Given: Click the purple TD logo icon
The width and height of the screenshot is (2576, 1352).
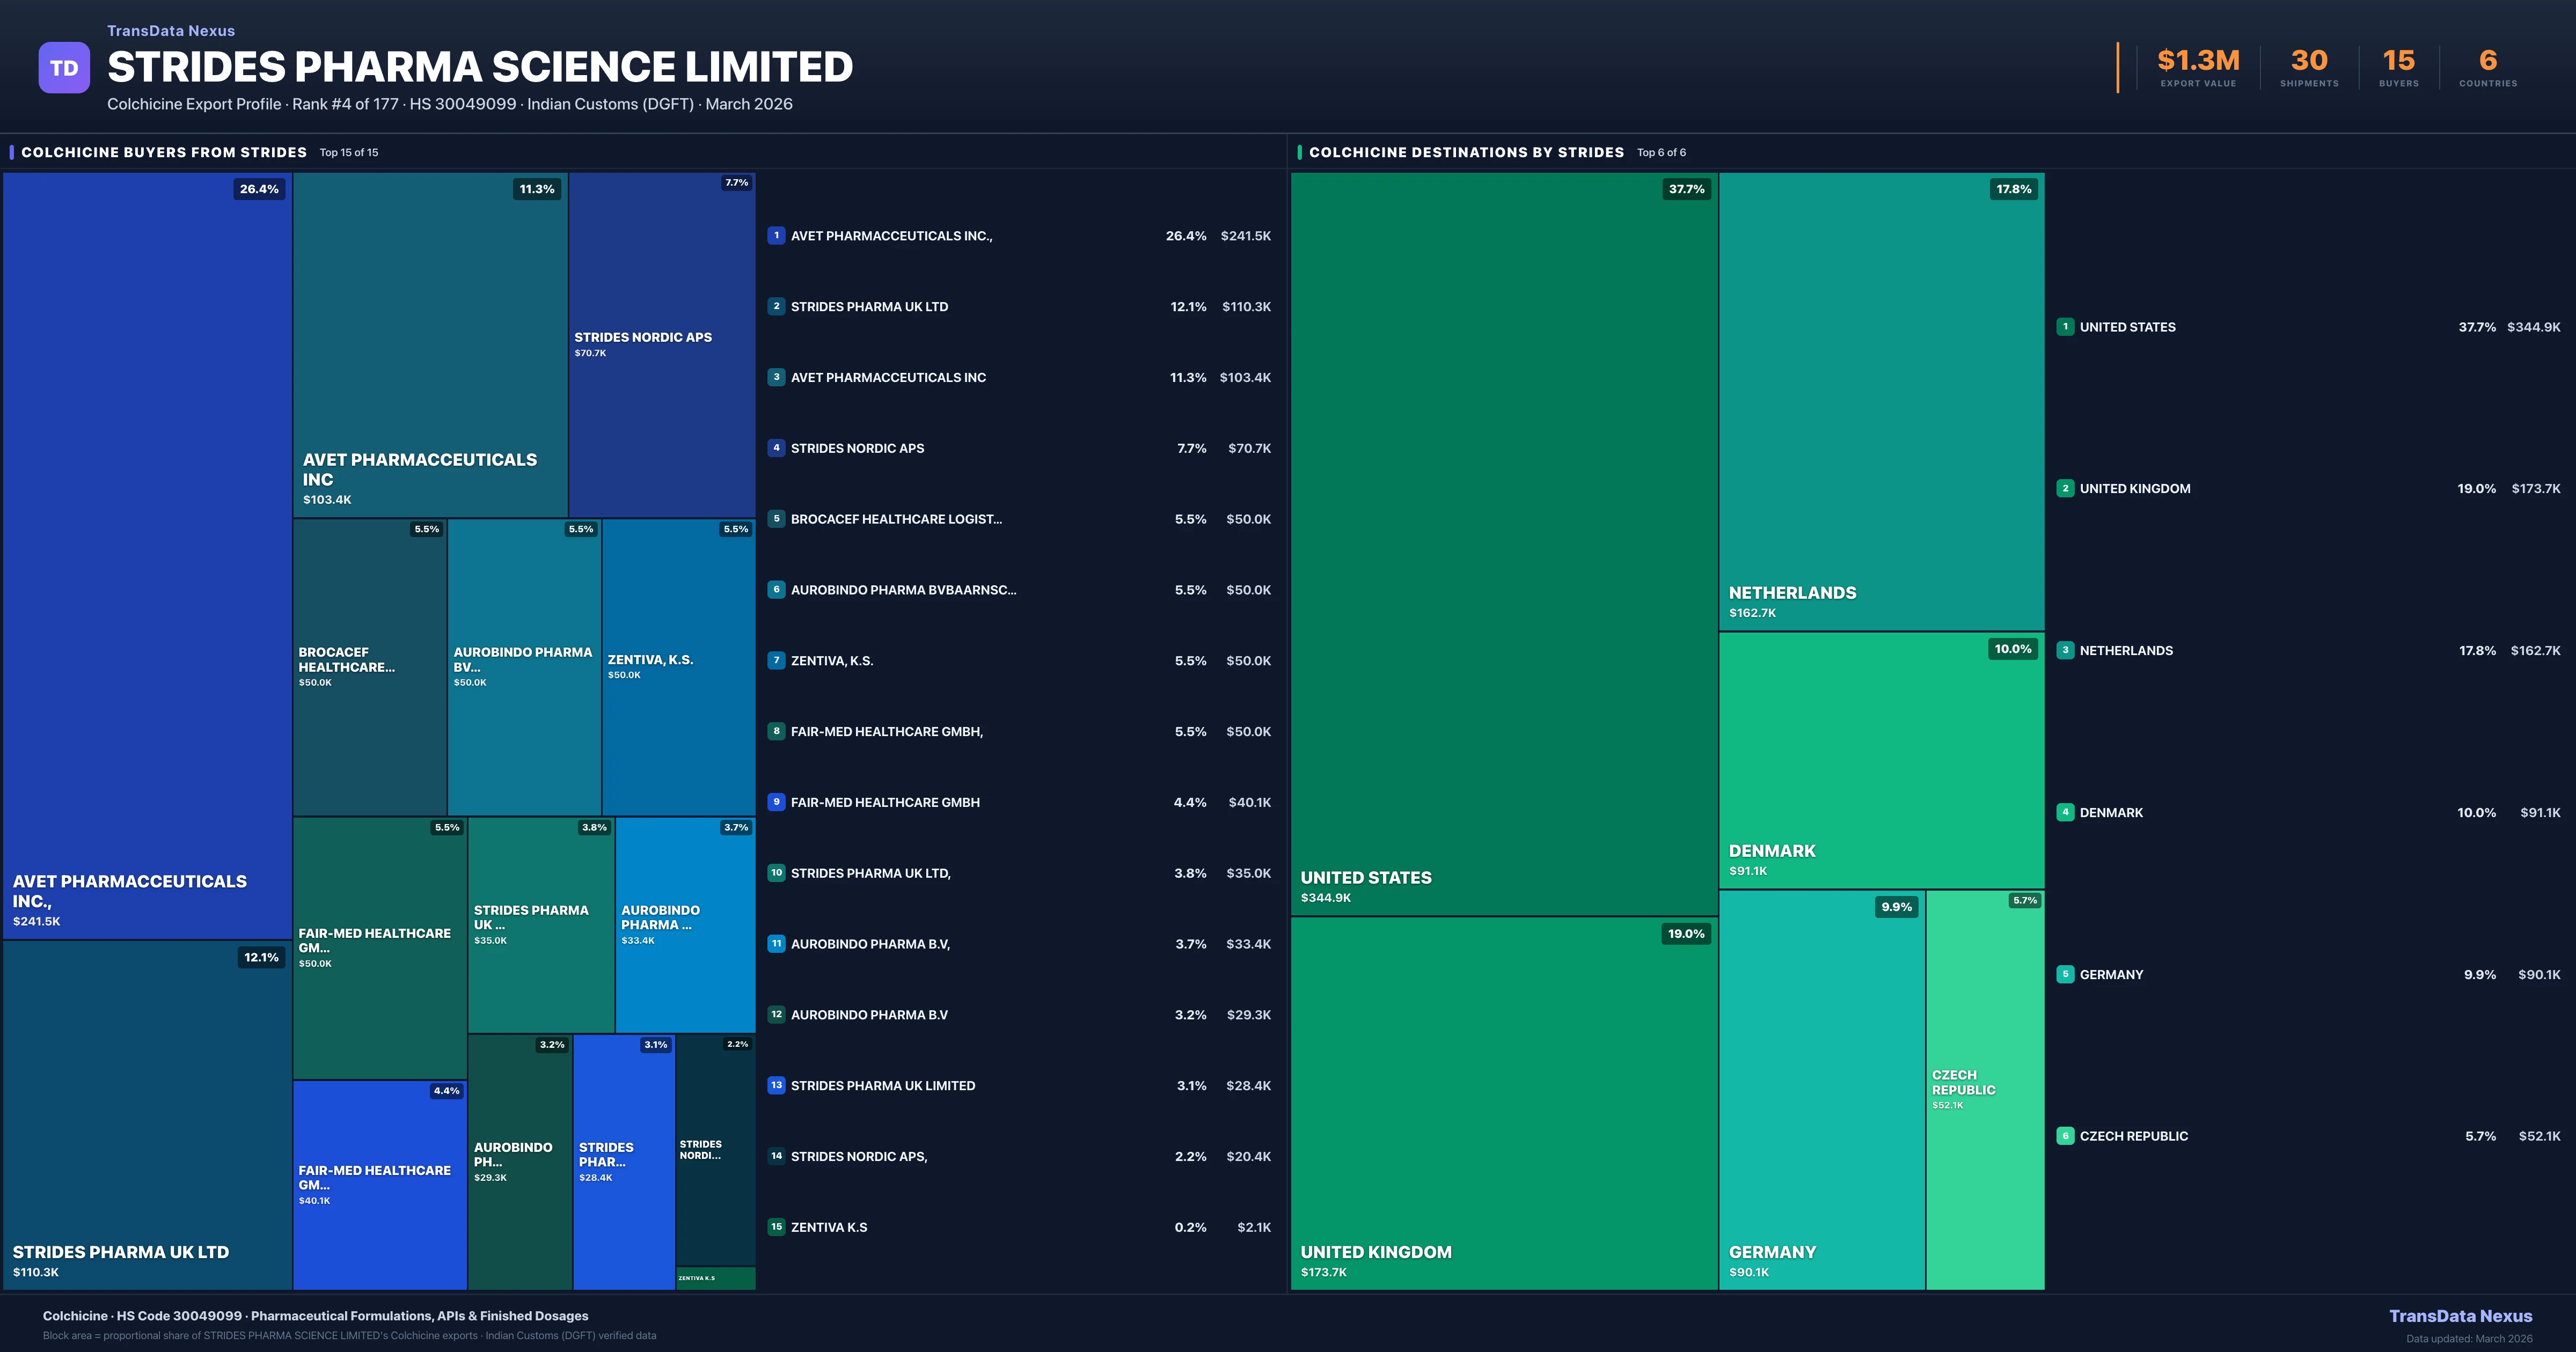Looking at the screenshot, I should point(64,68).
